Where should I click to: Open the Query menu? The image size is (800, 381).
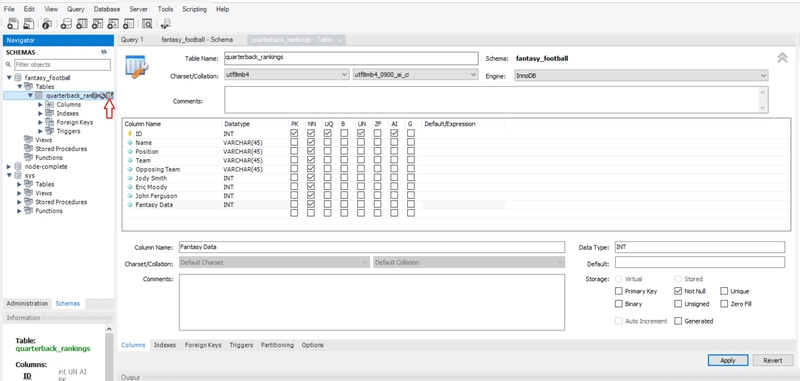76,9
